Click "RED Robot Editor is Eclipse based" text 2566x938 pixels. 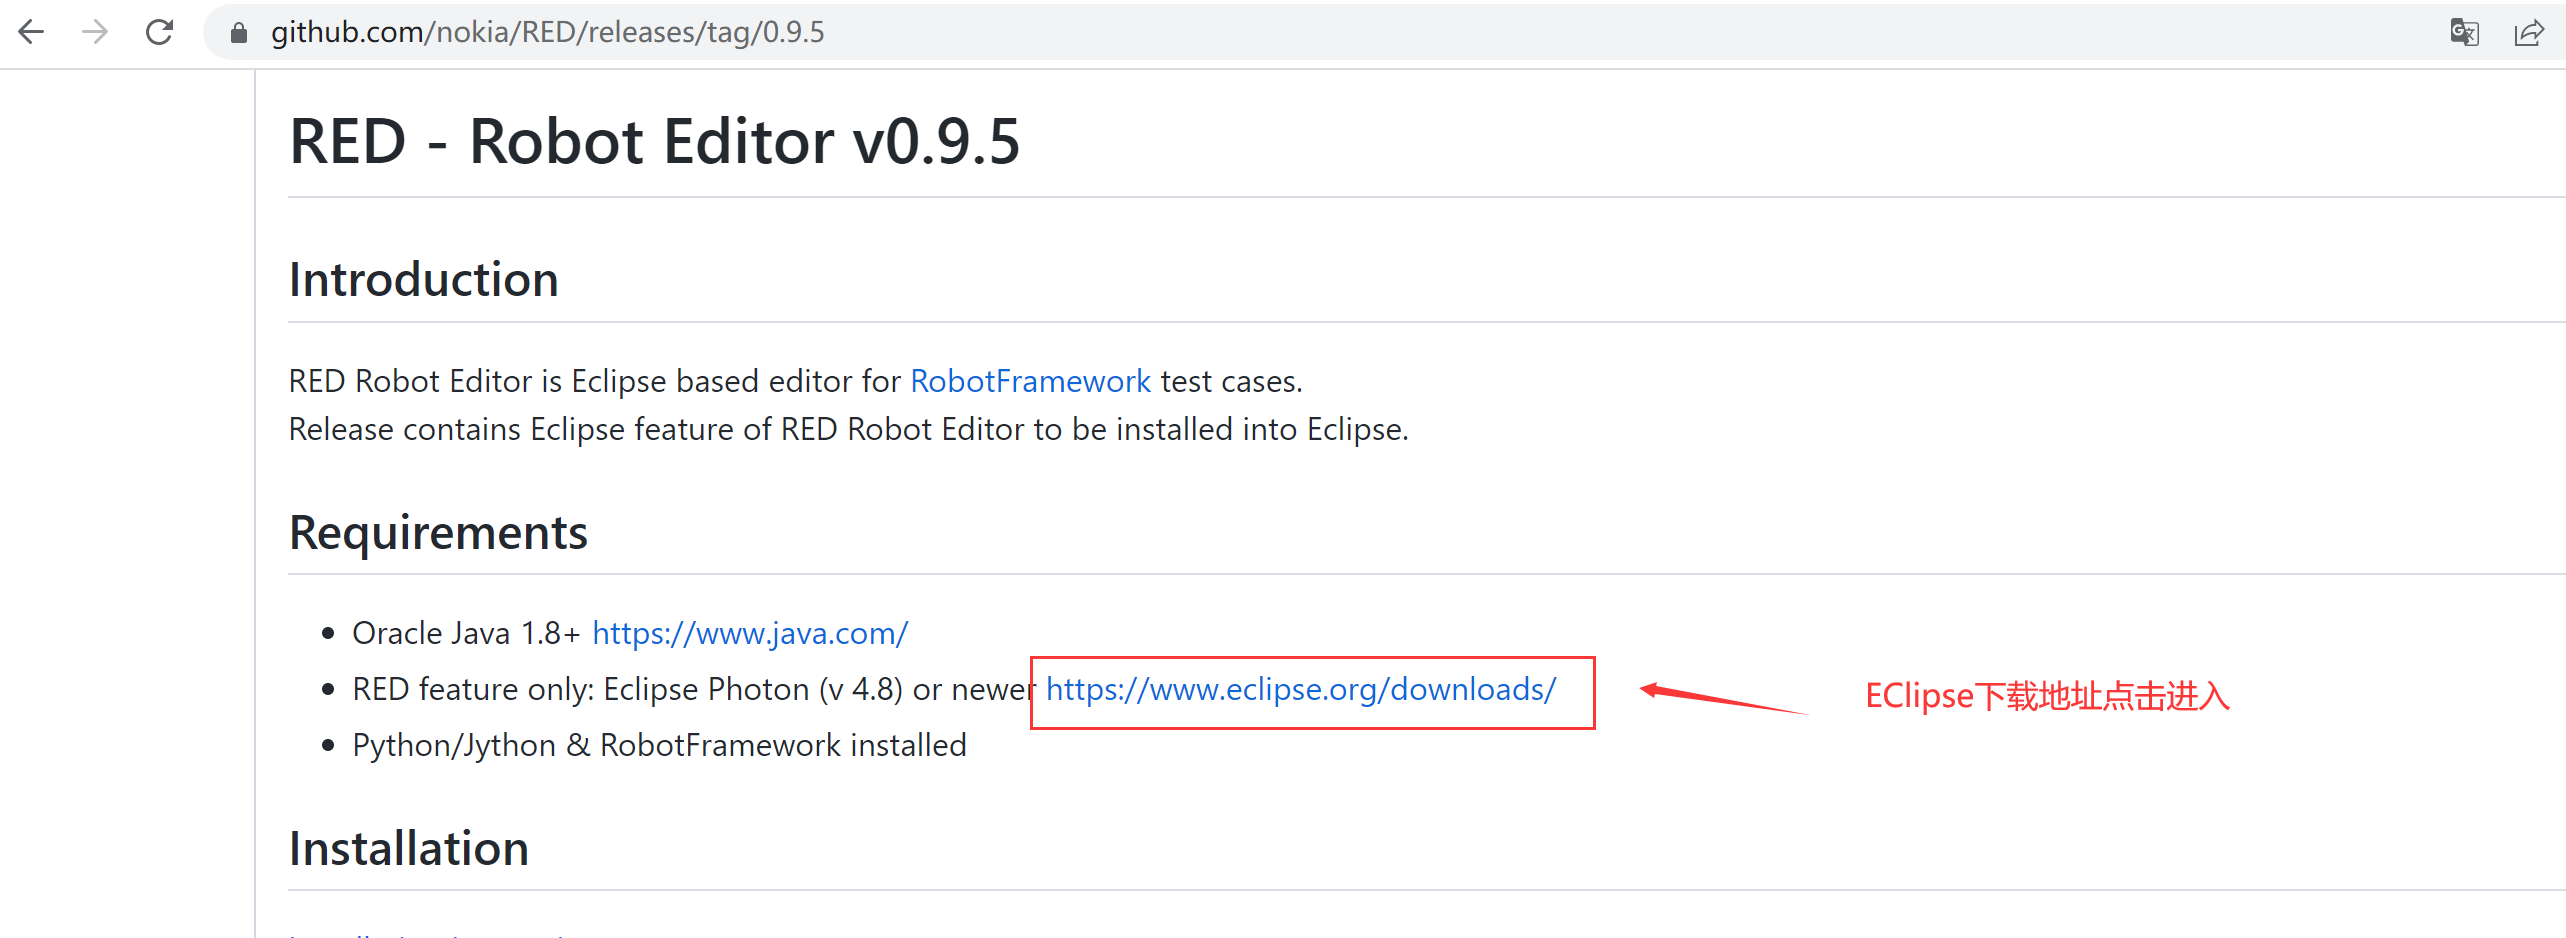coord(529,381)
